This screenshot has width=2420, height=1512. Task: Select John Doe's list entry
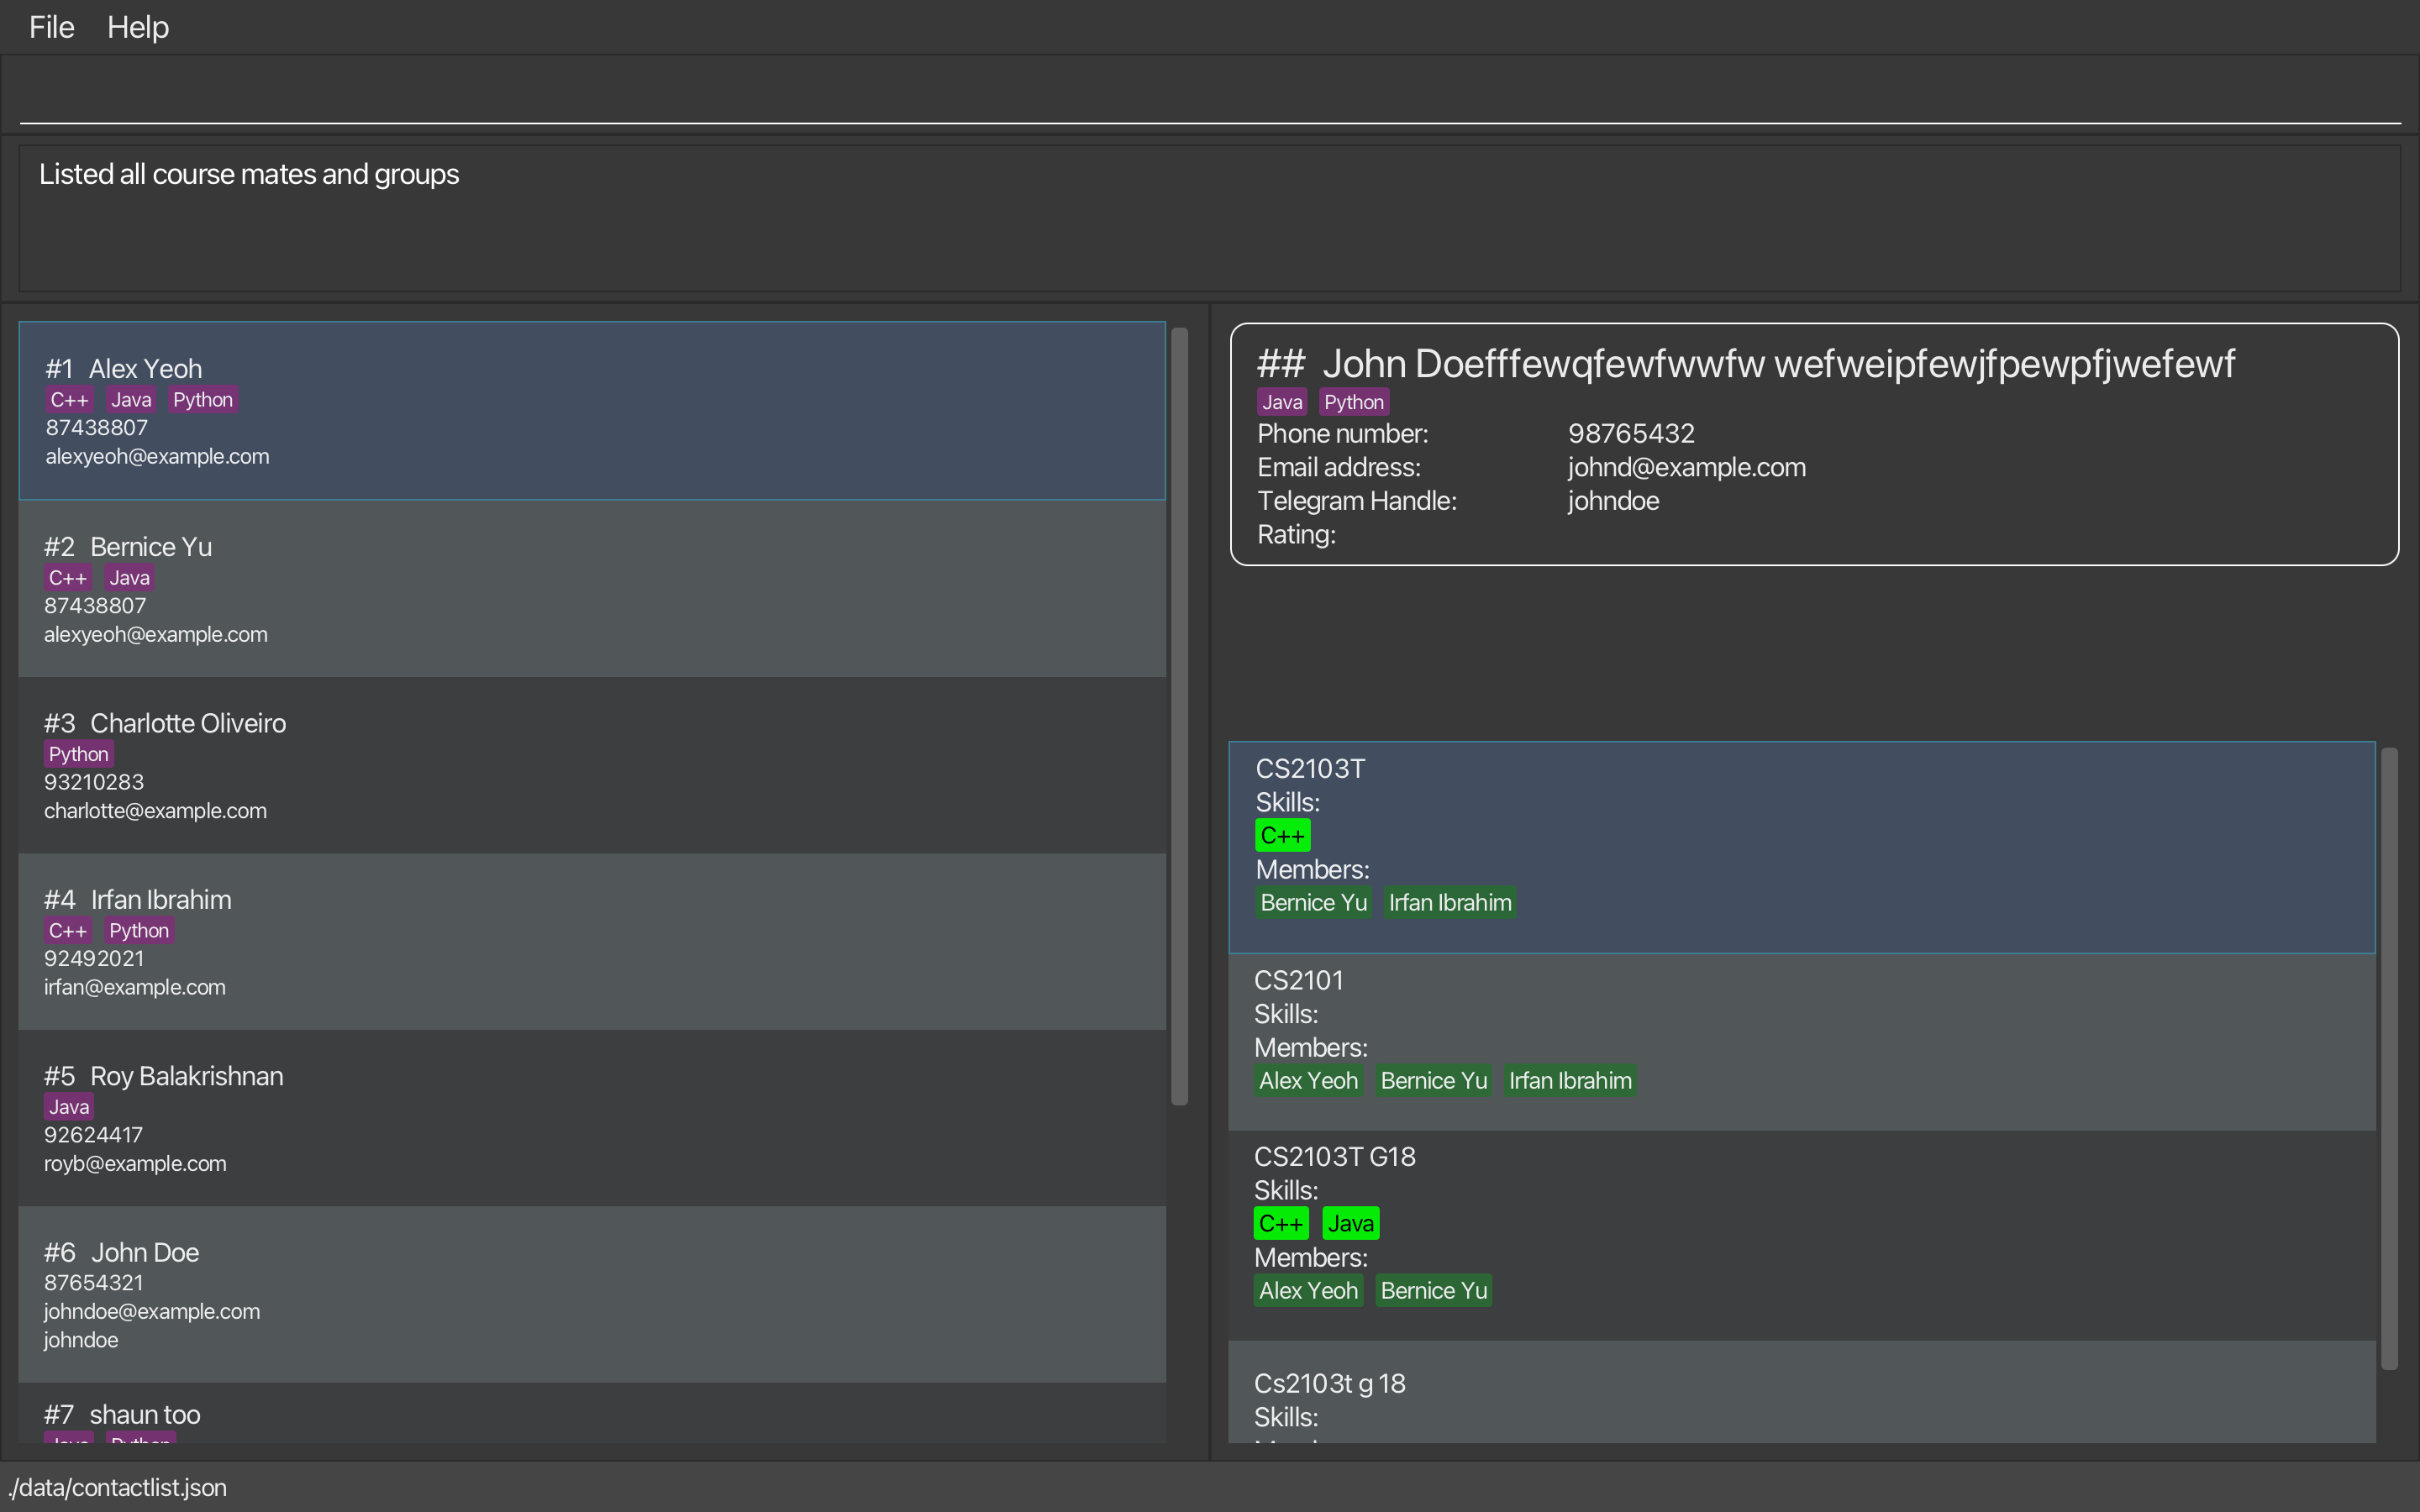pos(592,1295)
